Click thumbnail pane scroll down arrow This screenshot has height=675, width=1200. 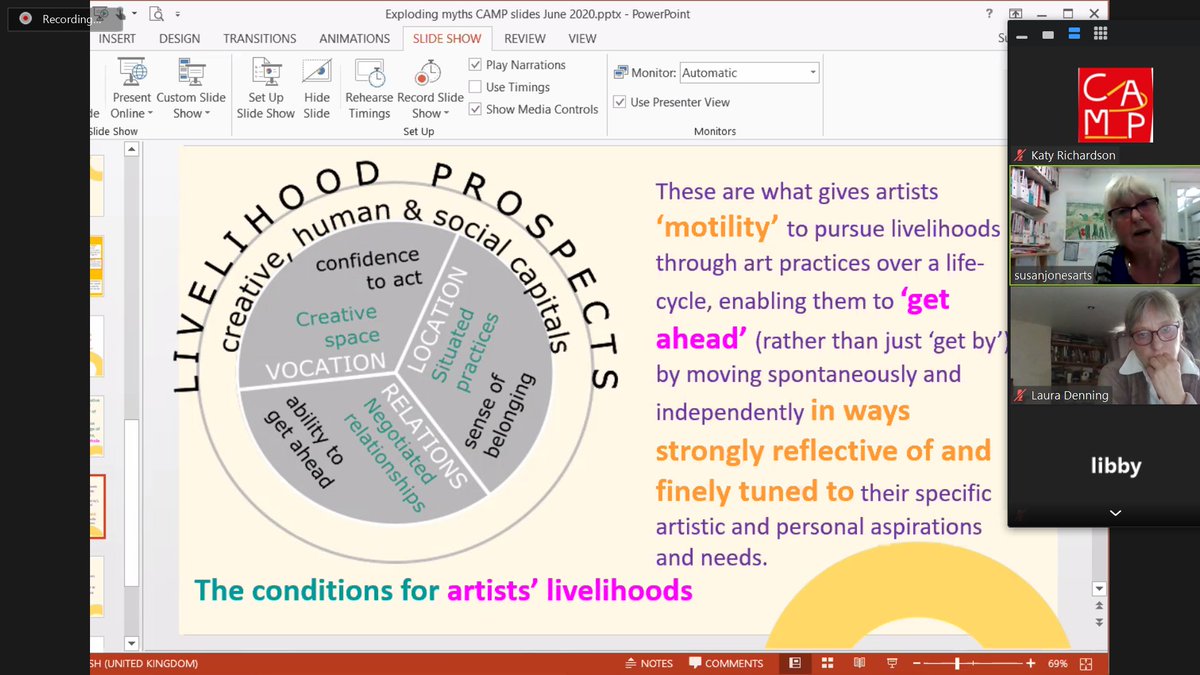pyautogui.click(x=131, y=643)
